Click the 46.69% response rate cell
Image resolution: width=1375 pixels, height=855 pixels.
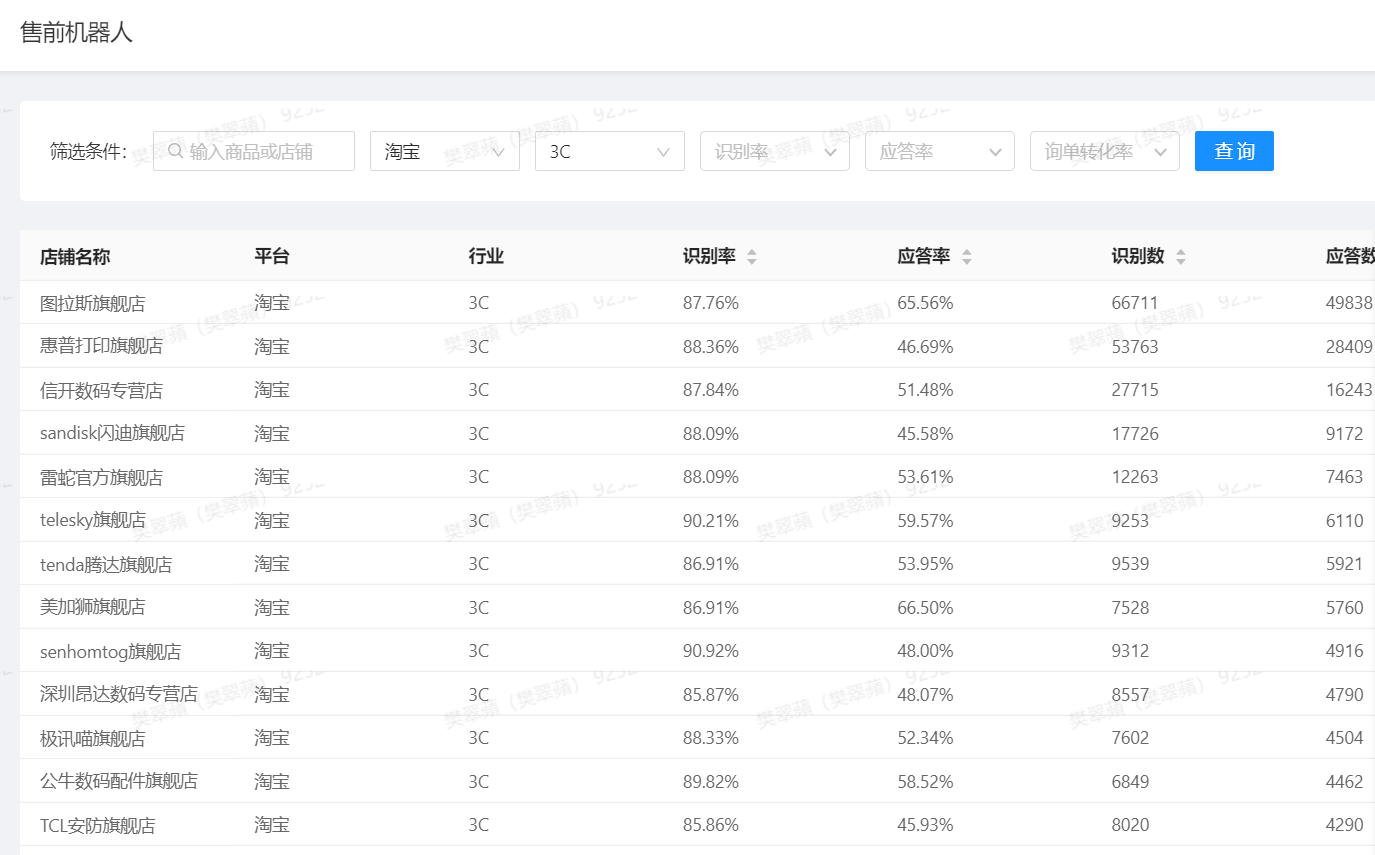click(x=925, y=347)
